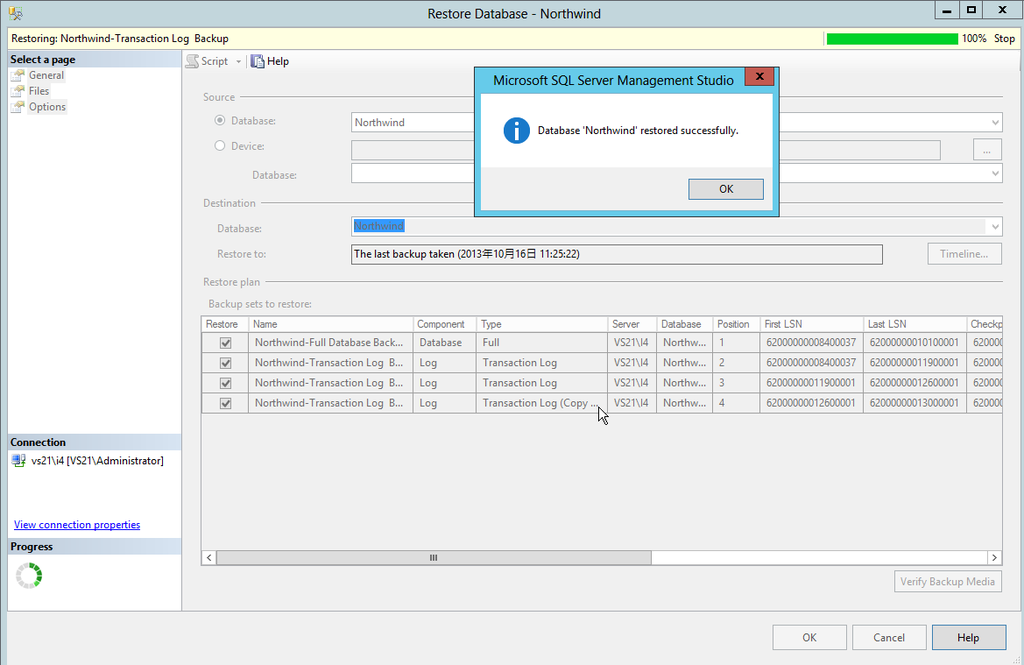
Task: Click the spinning progress indicator icon
Action: pos(29,575)
